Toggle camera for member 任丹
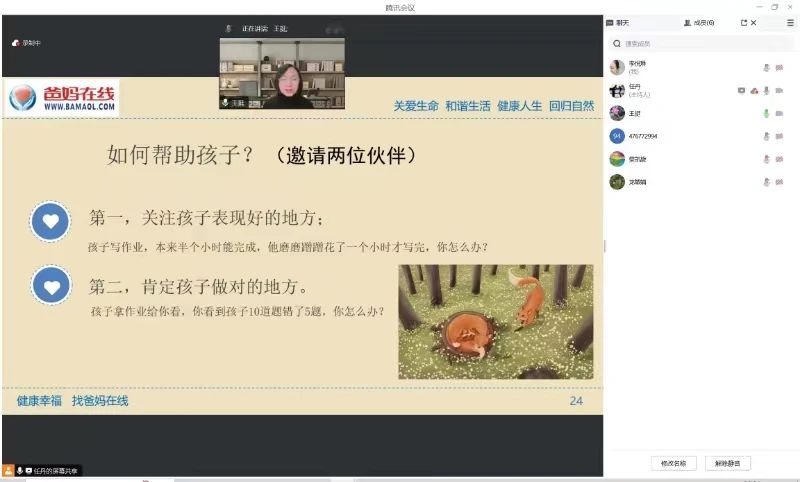Screen dimensions: 800x482 pyautogui.click(x=779, y=91)
